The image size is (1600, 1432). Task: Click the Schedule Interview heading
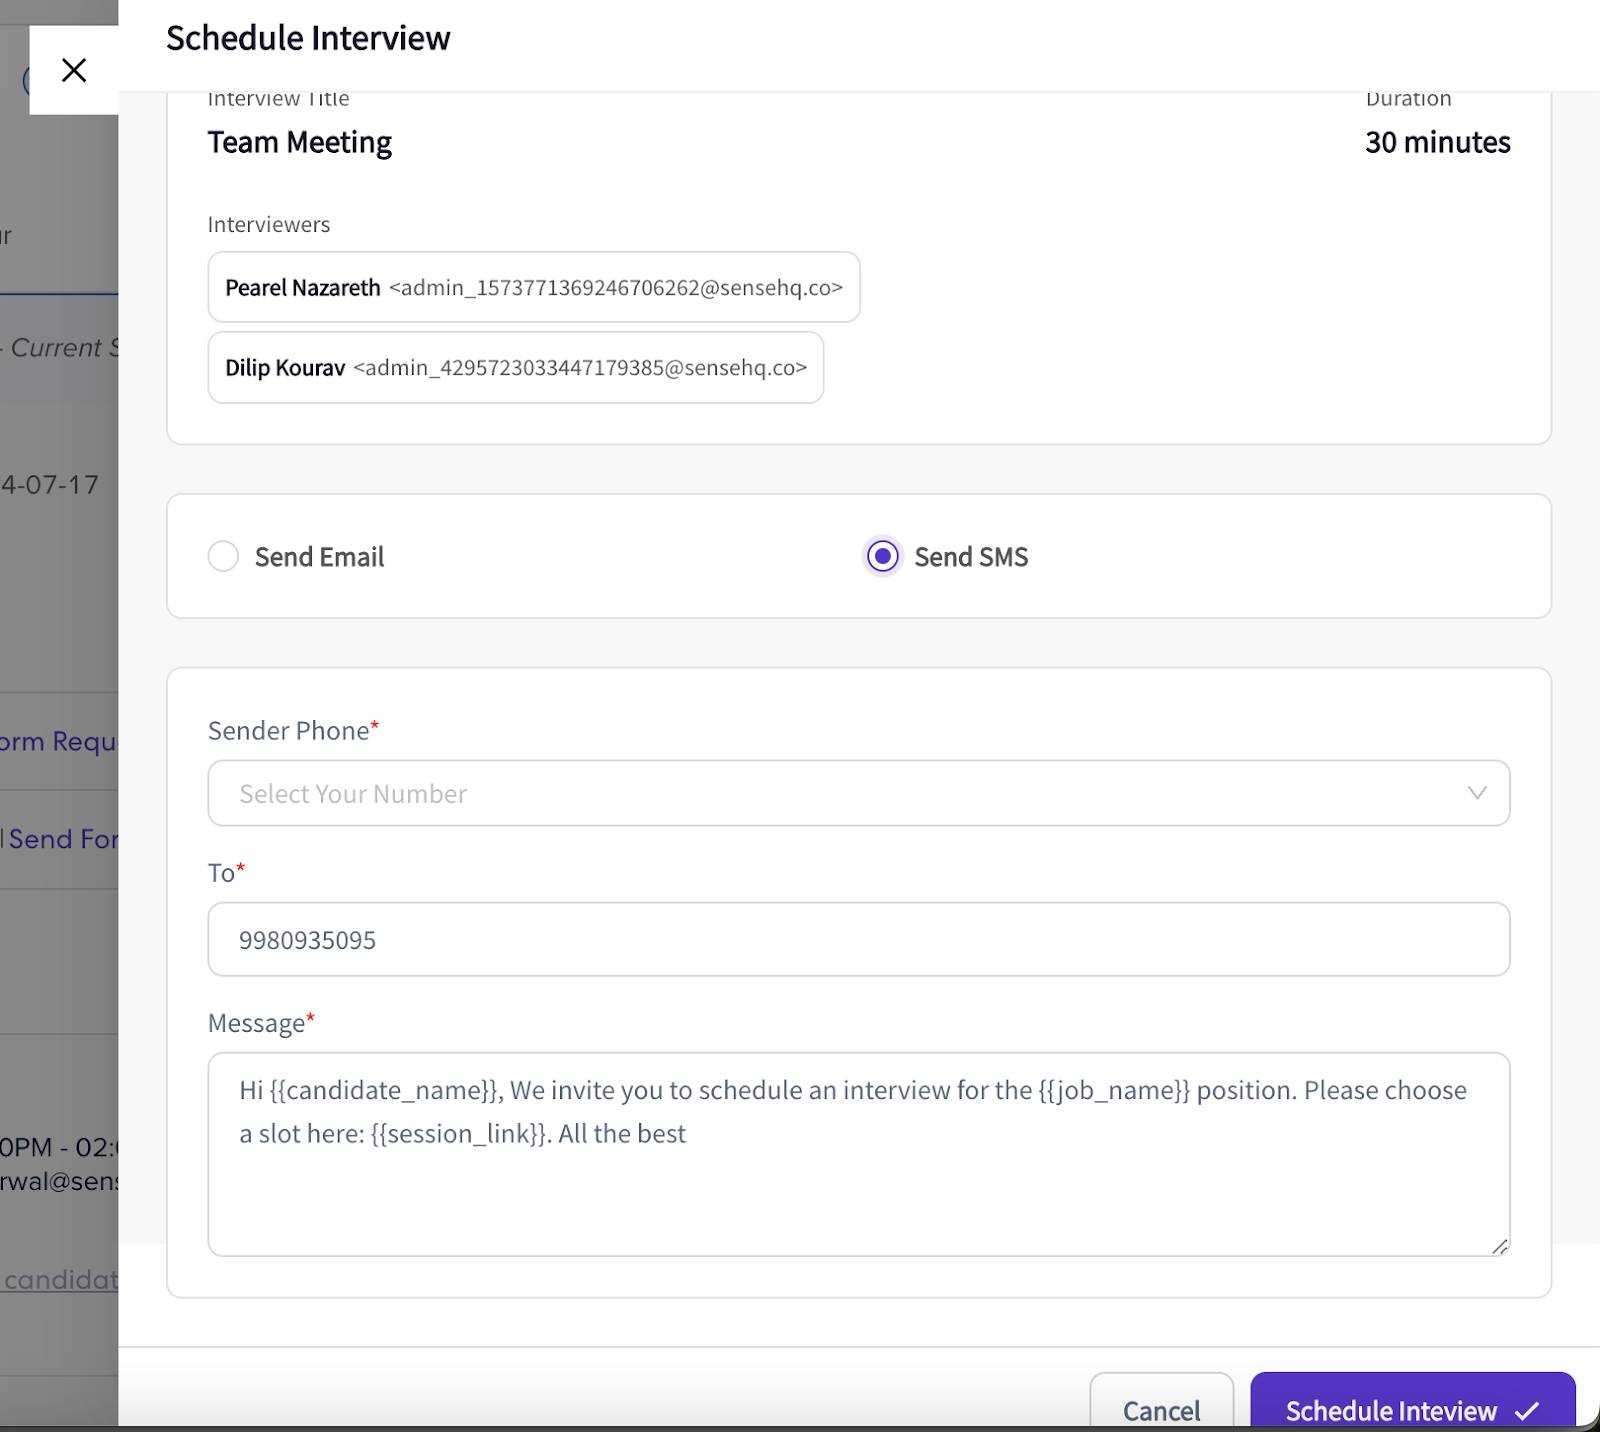tap(308, 38)
